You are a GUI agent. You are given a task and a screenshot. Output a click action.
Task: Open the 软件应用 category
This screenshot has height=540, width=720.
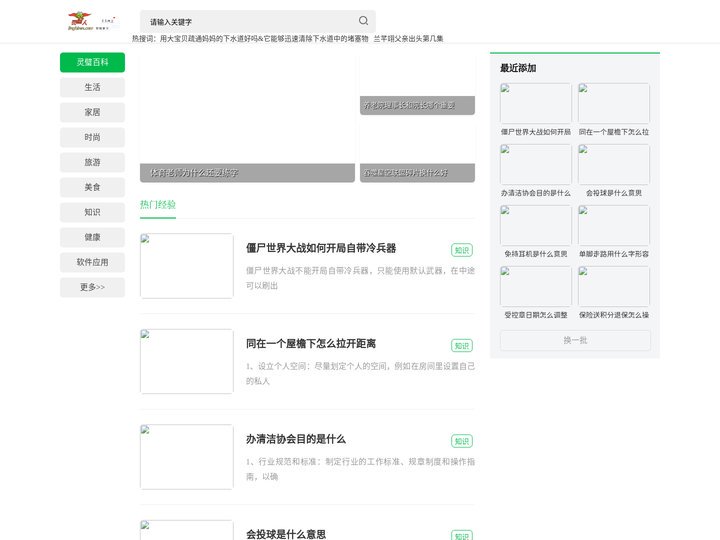(x=92, y=262)
